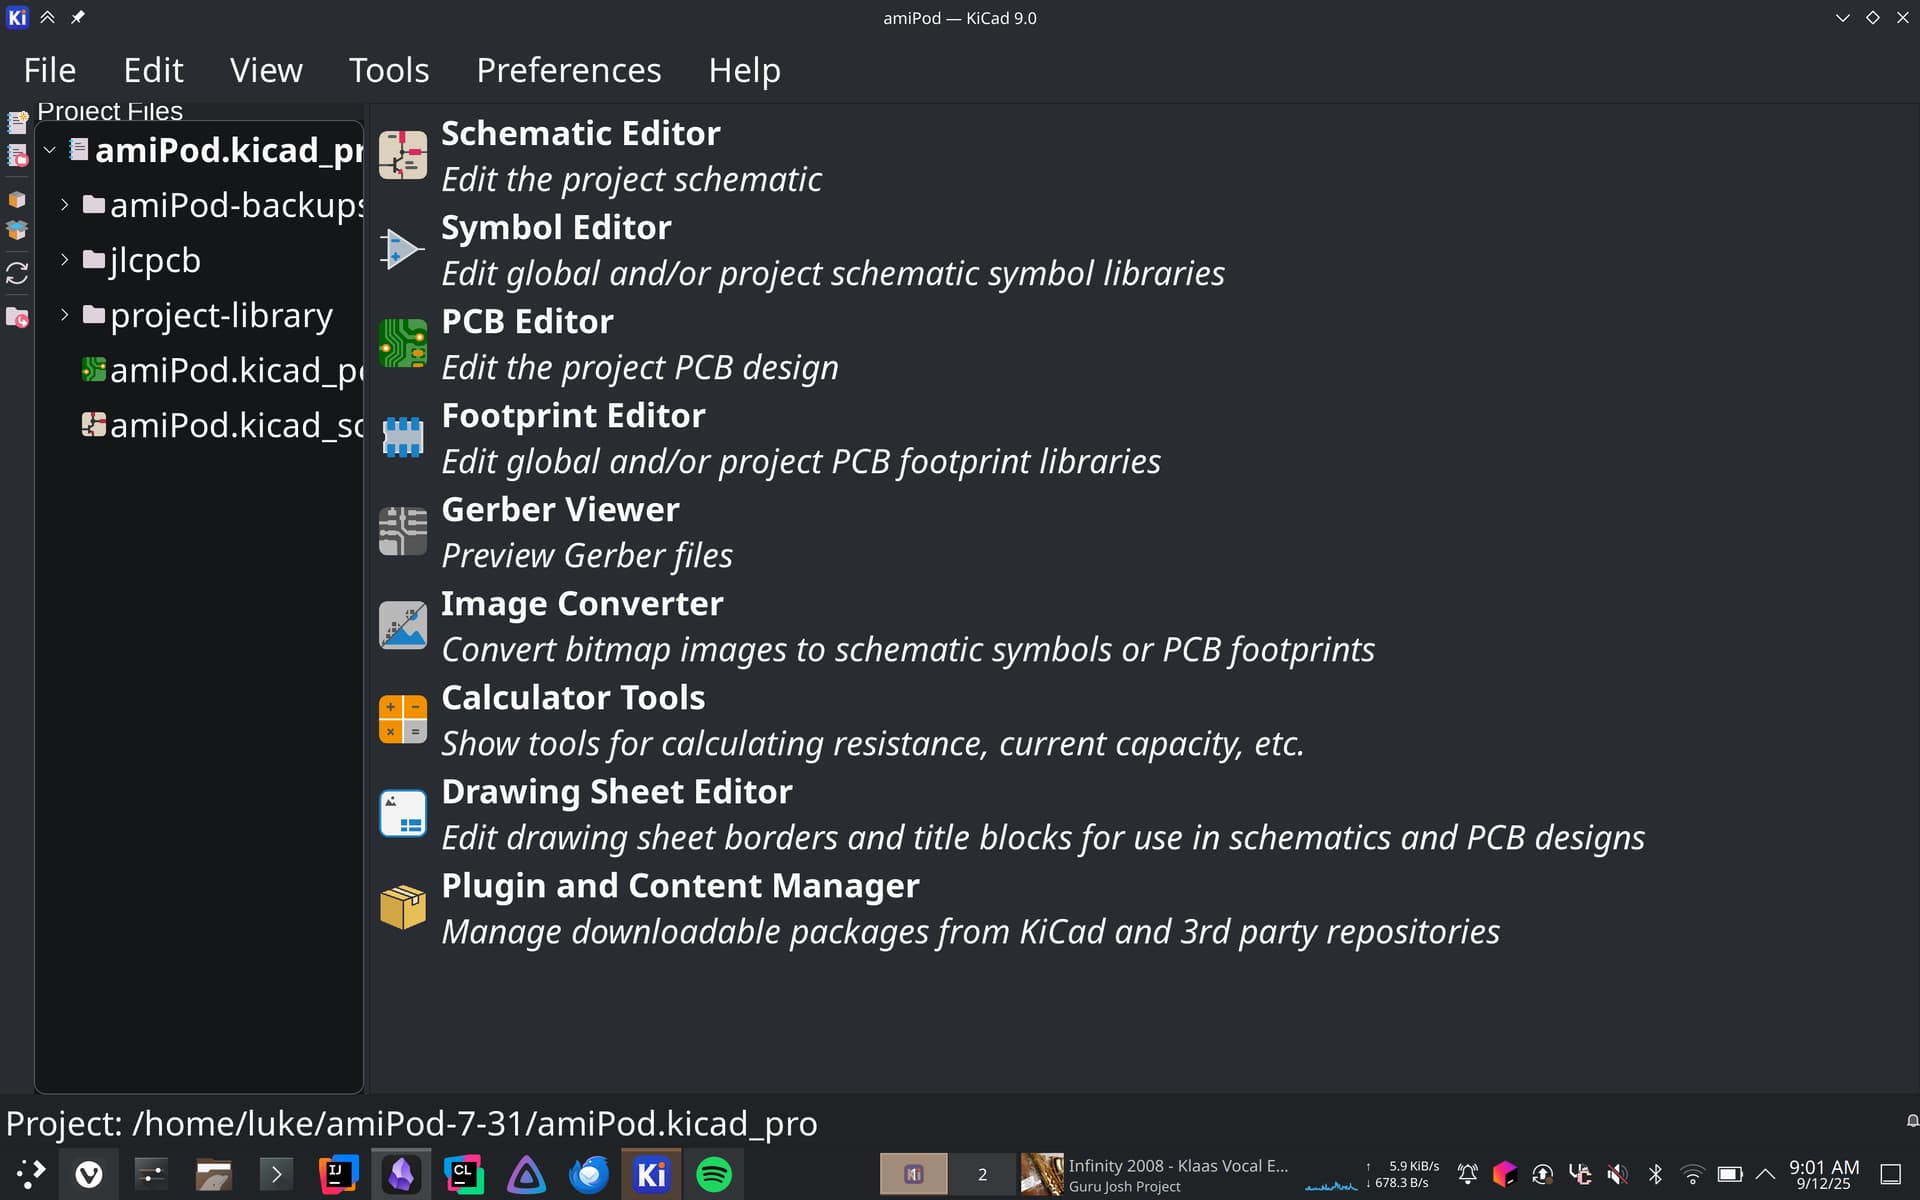This screenshot has height=1200, width=1920.
Task: Click the Wi-Fi tray icon
Action: point(1692,1174)
